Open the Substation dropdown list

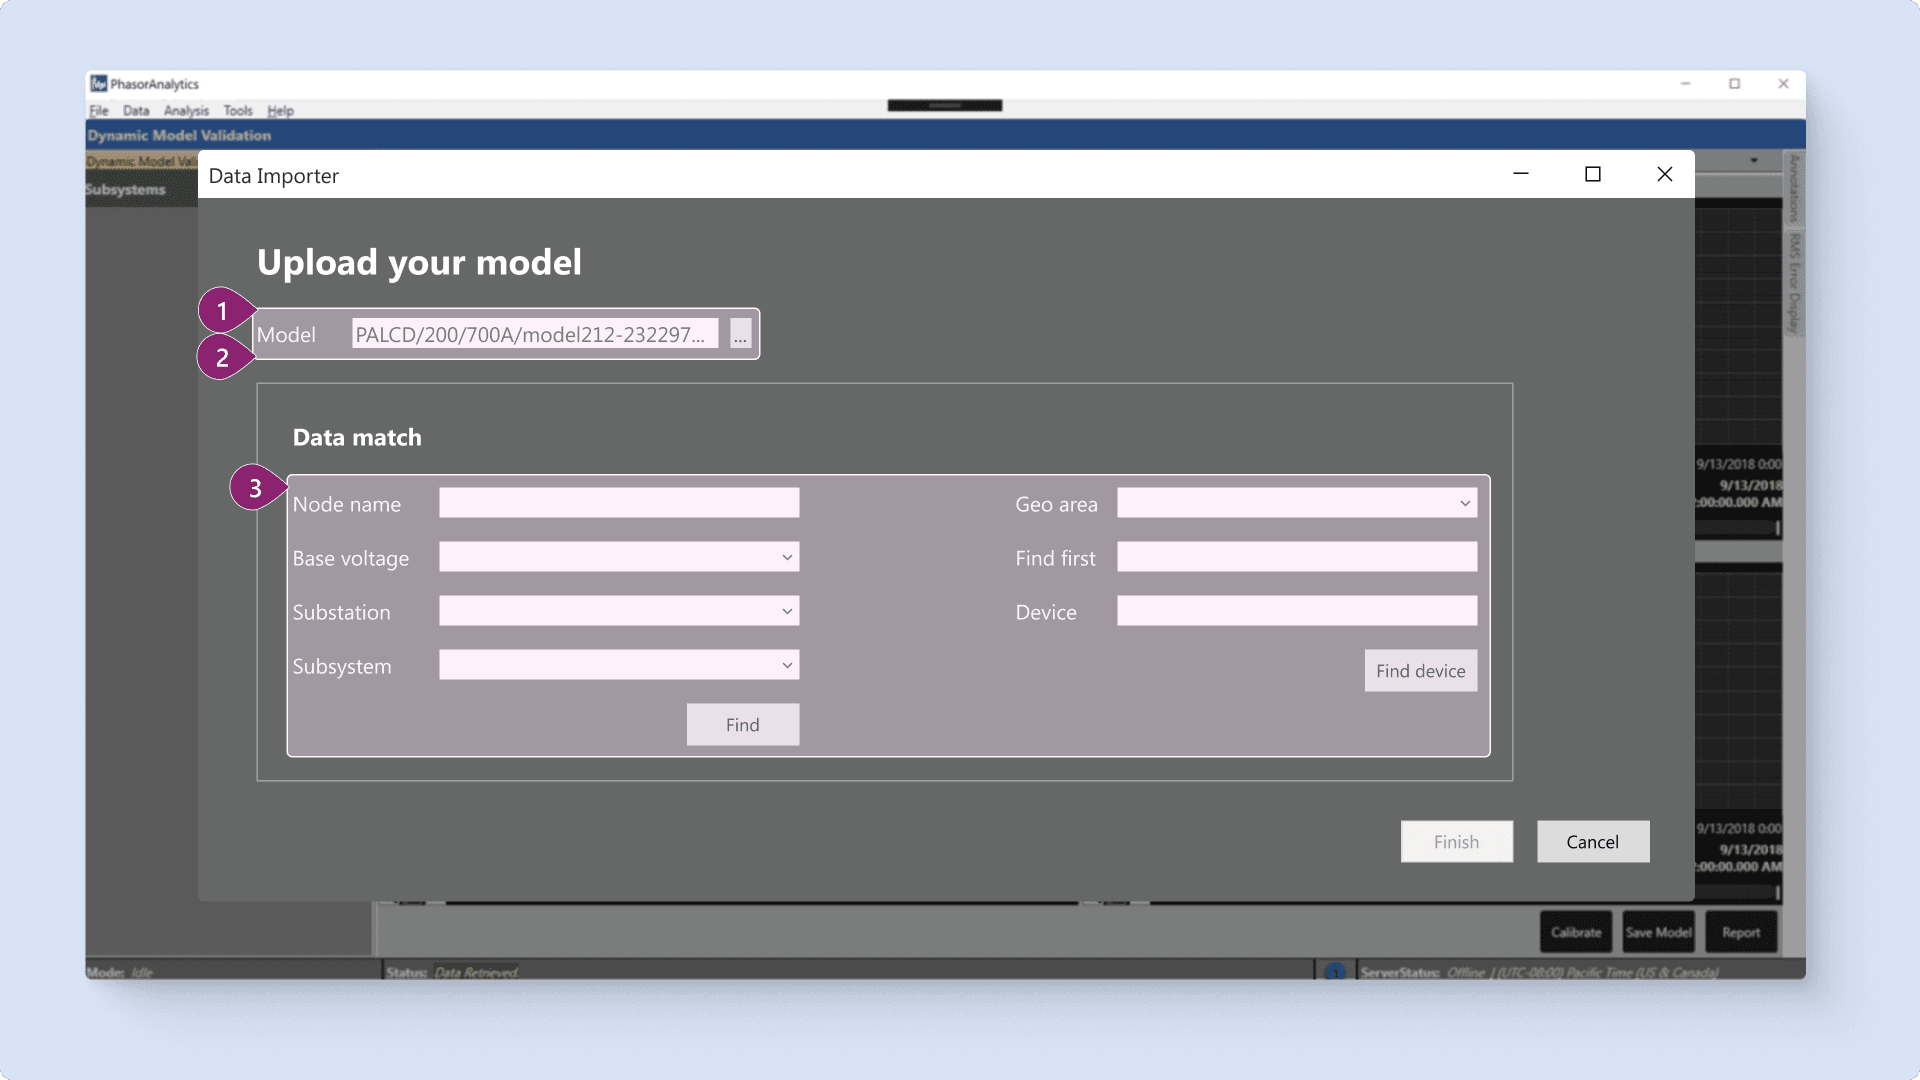point(787,612)
